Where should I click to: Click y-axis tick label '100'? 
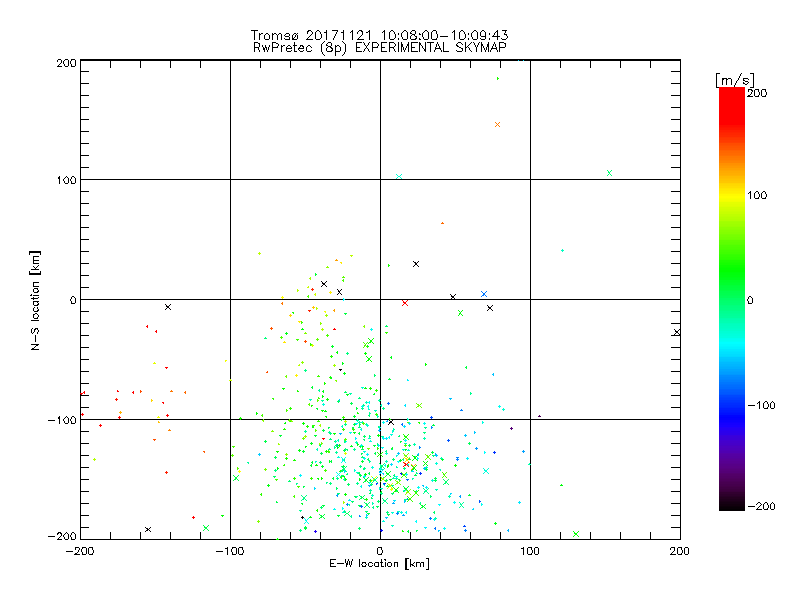click(66, 180)
